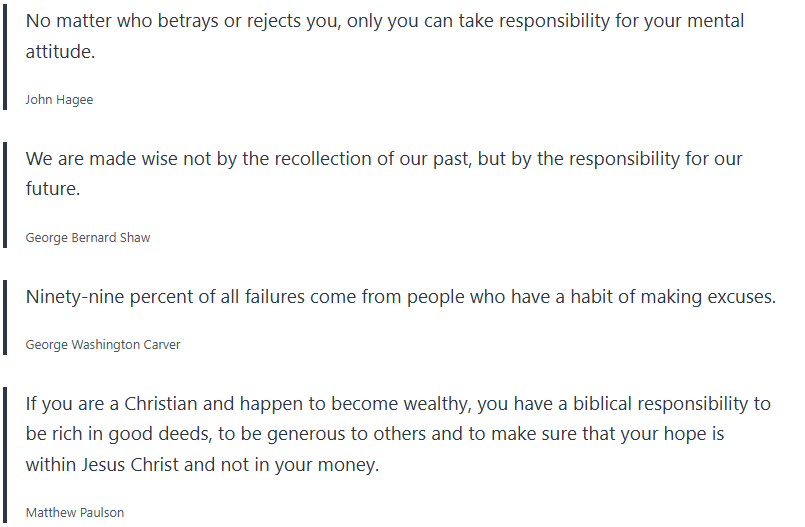Click the vertical bar beside the John Hagee quote
805x527 pixels.
coord(5,59)
